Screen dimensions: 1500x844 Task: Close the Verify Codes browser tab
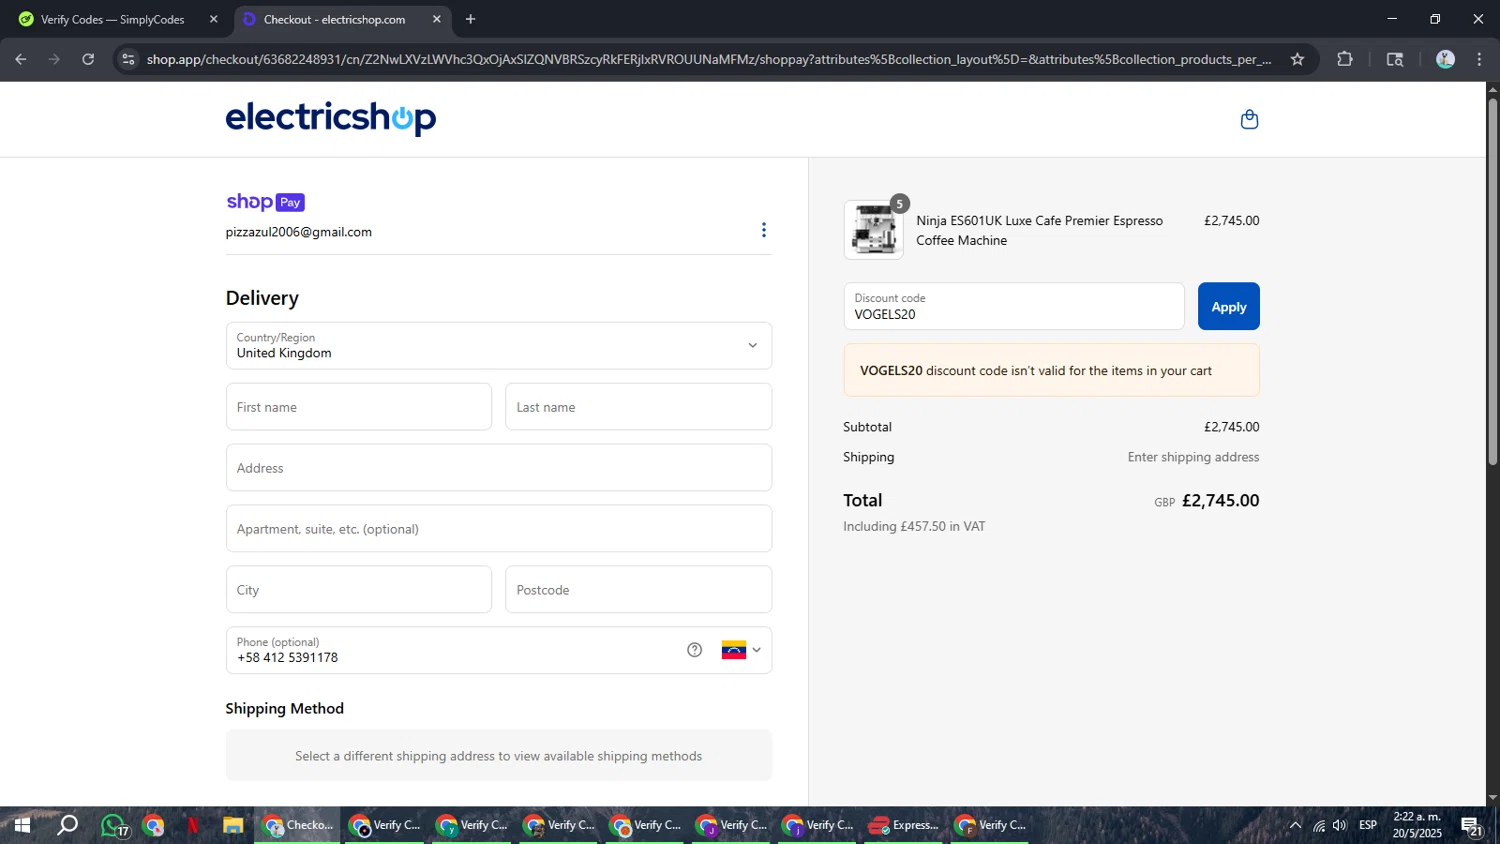pos(213,19)
